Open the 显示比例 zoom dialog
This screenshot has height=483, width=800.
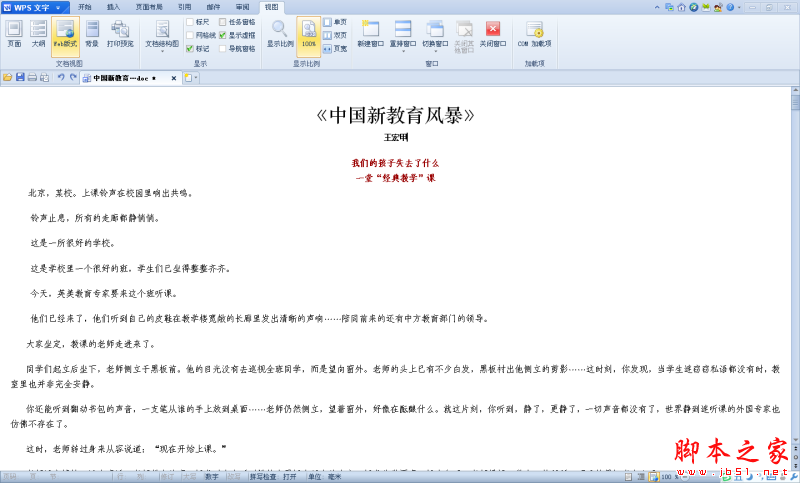pyautogui.click(x=280, y=35)
